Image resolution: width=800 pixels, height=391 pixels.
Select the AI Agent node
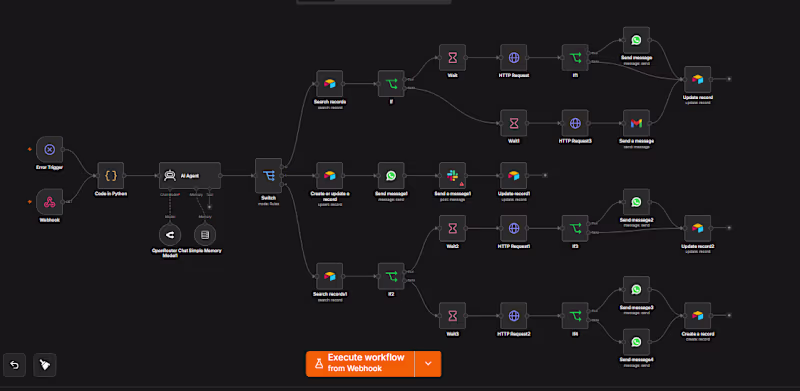coord(190,176)
